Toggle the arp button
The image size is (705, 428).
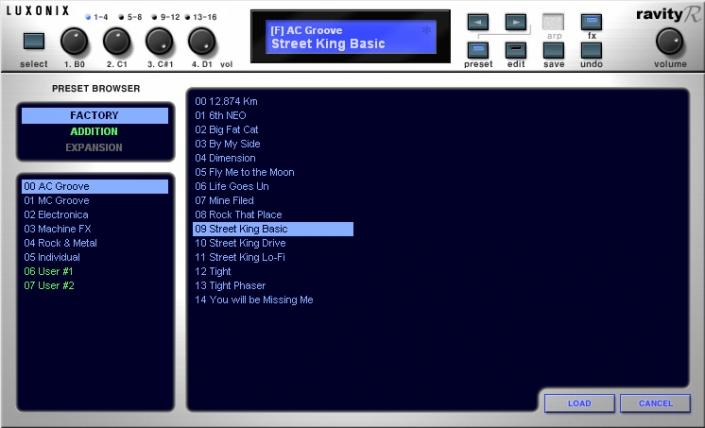553,22
